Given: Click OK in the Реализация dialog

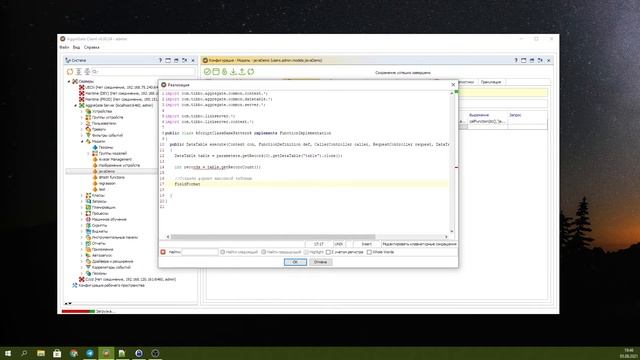Looking at the screenshot, I should pos(295,262).
